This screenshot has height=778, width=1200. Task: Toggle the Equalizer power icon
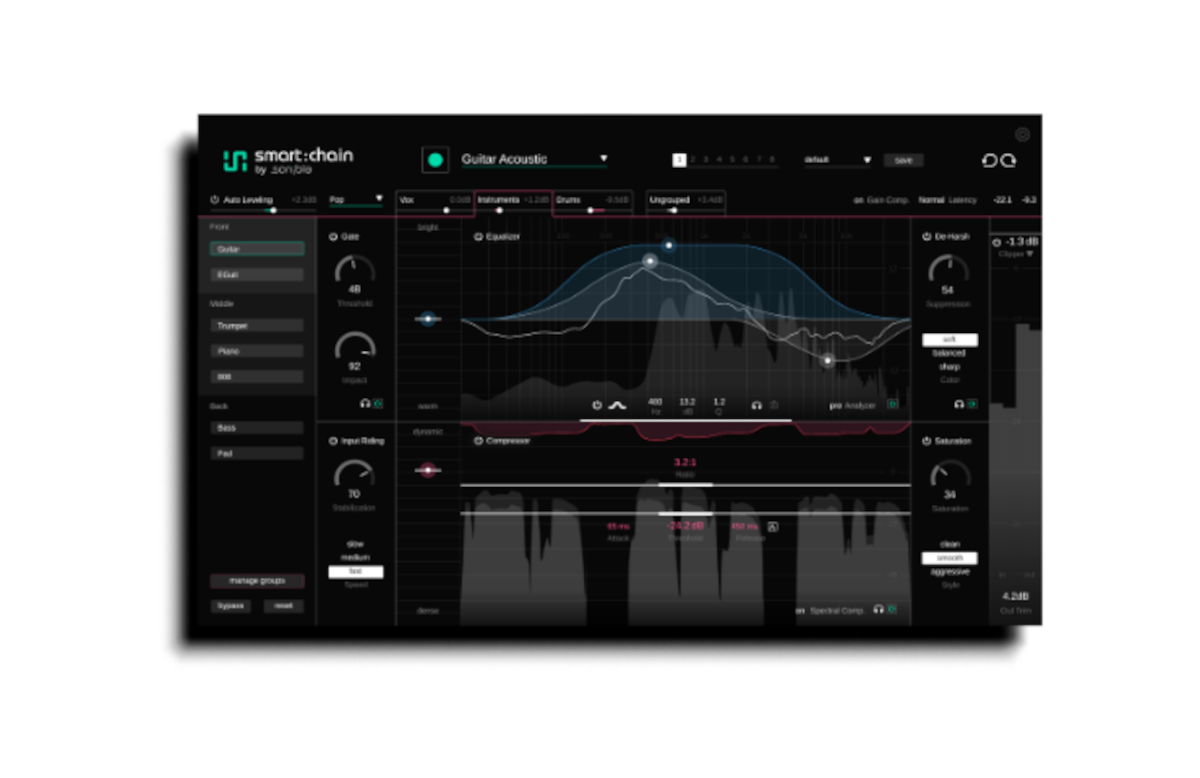[x=479, y=237]
